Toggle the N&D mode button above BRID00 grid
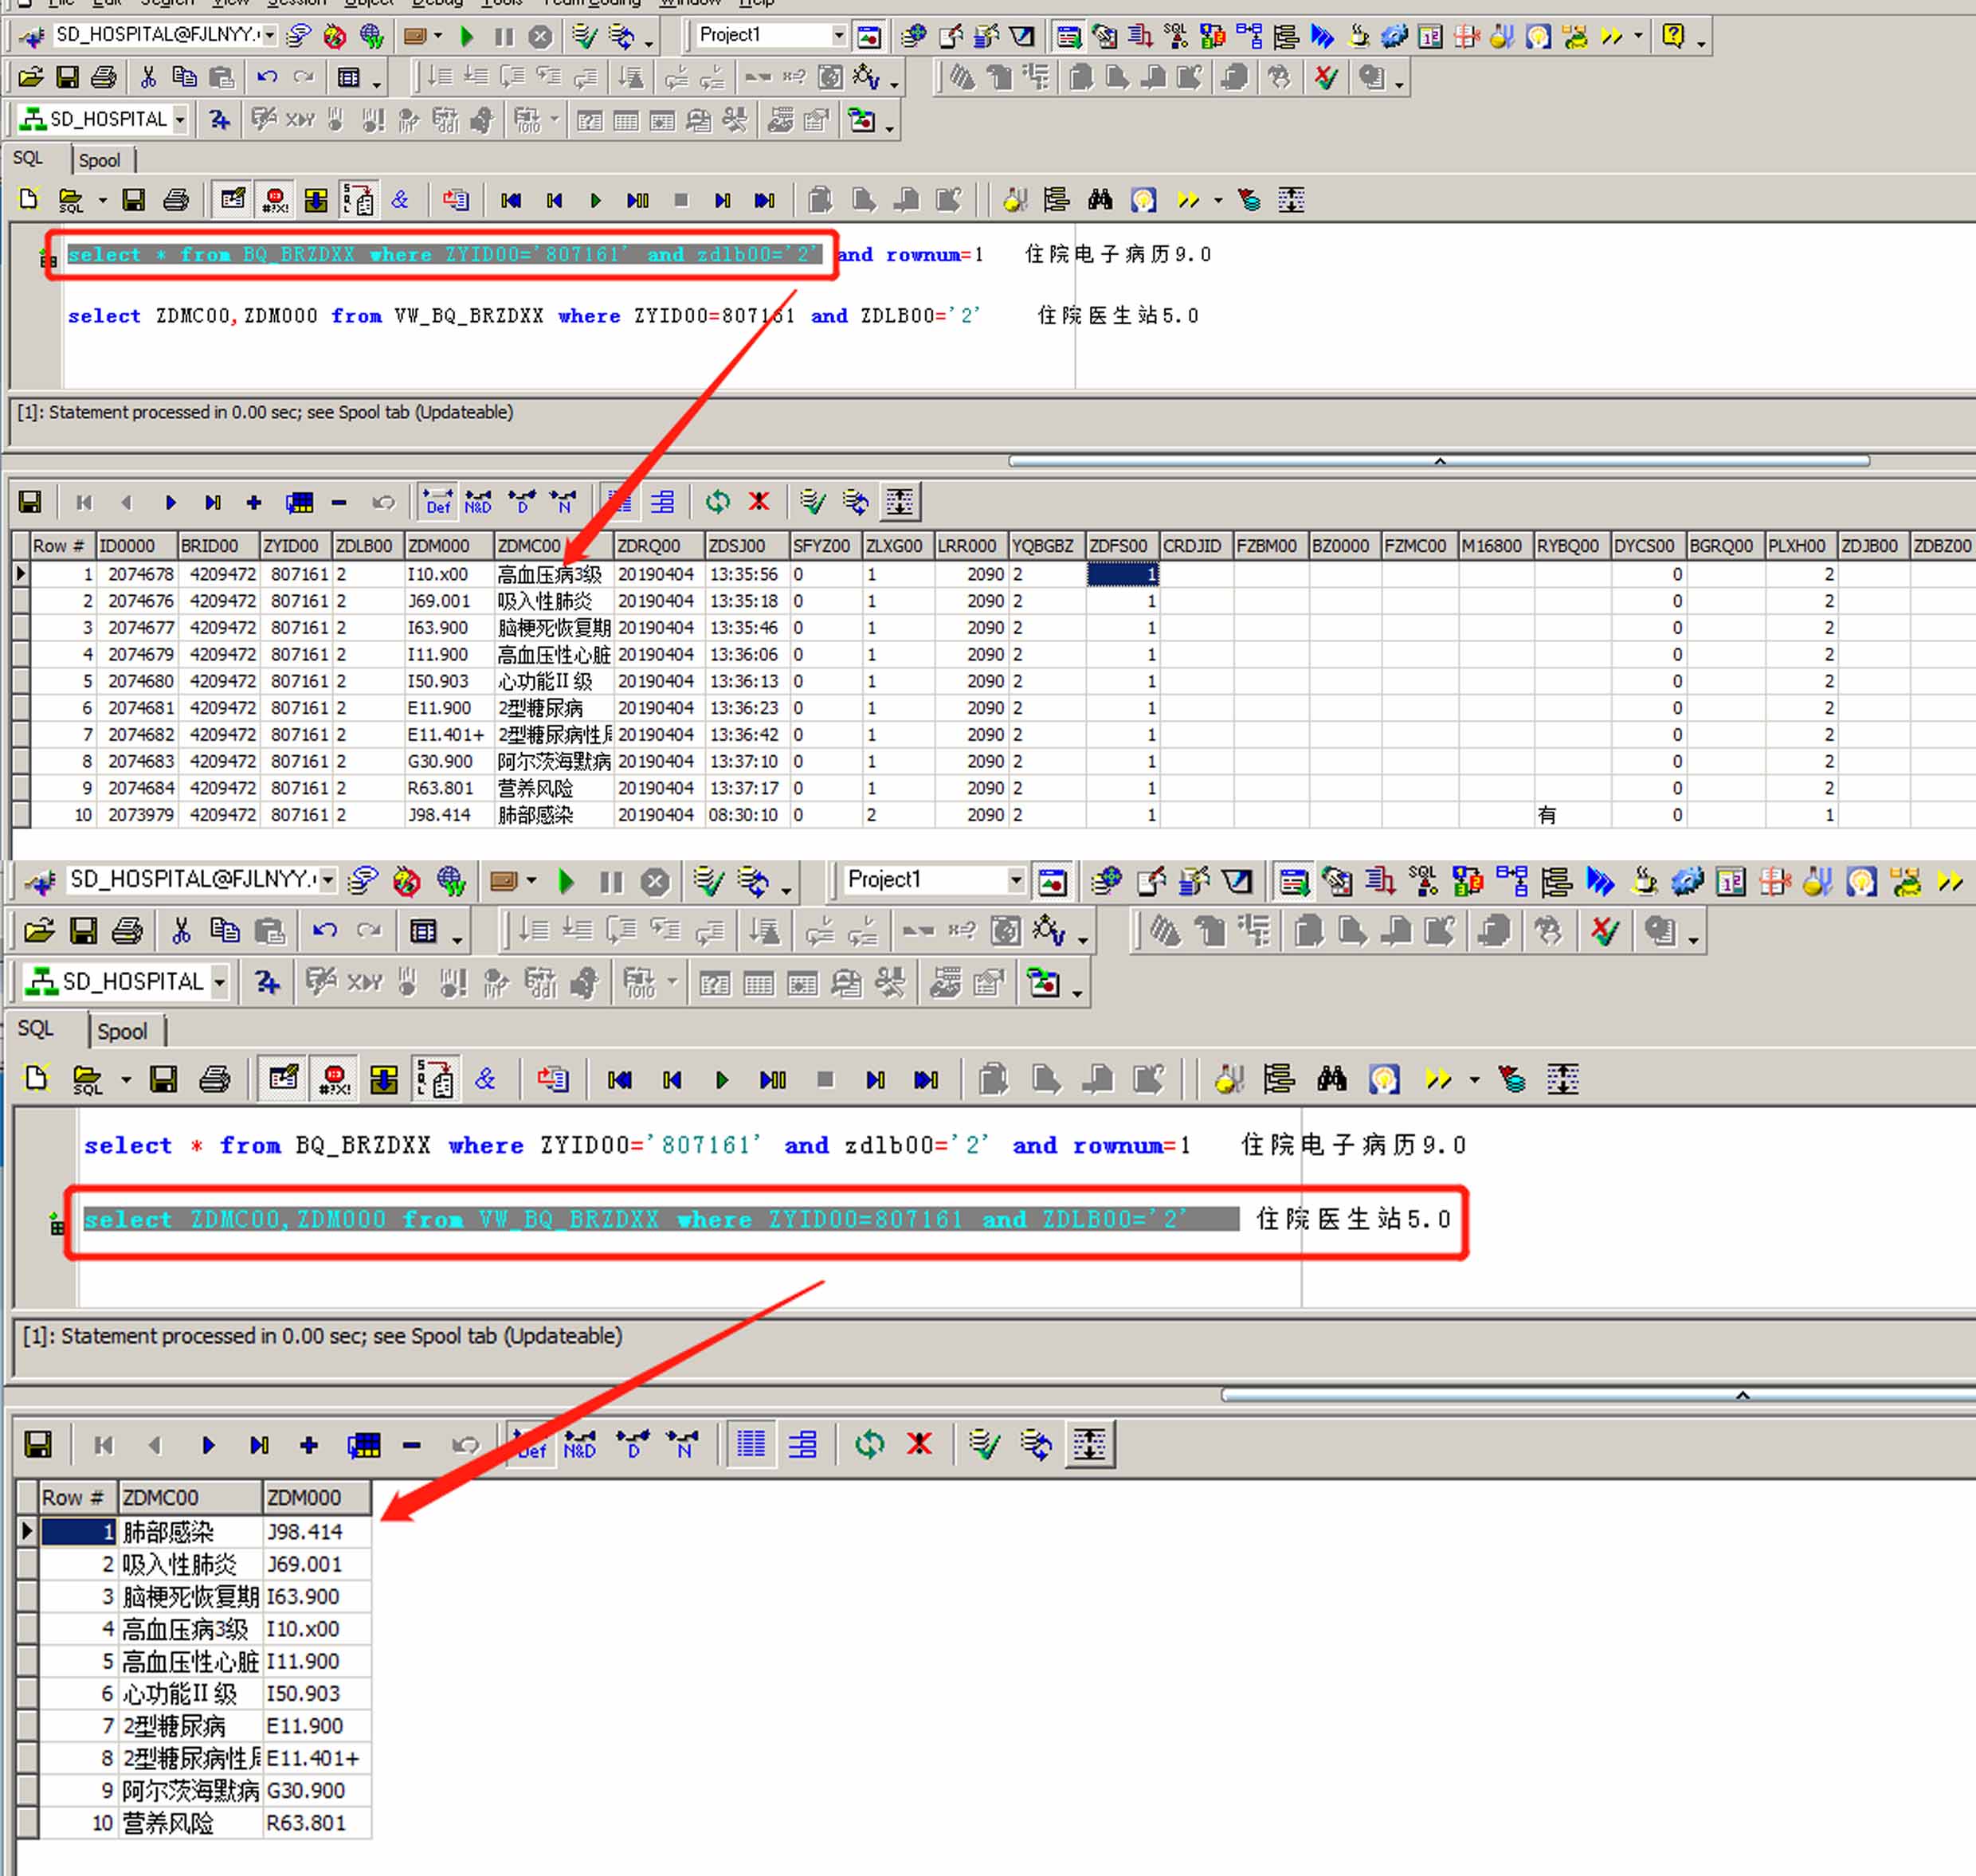Image resolution: width=1976 pixels, height=1876 pixels. point(478,502)
